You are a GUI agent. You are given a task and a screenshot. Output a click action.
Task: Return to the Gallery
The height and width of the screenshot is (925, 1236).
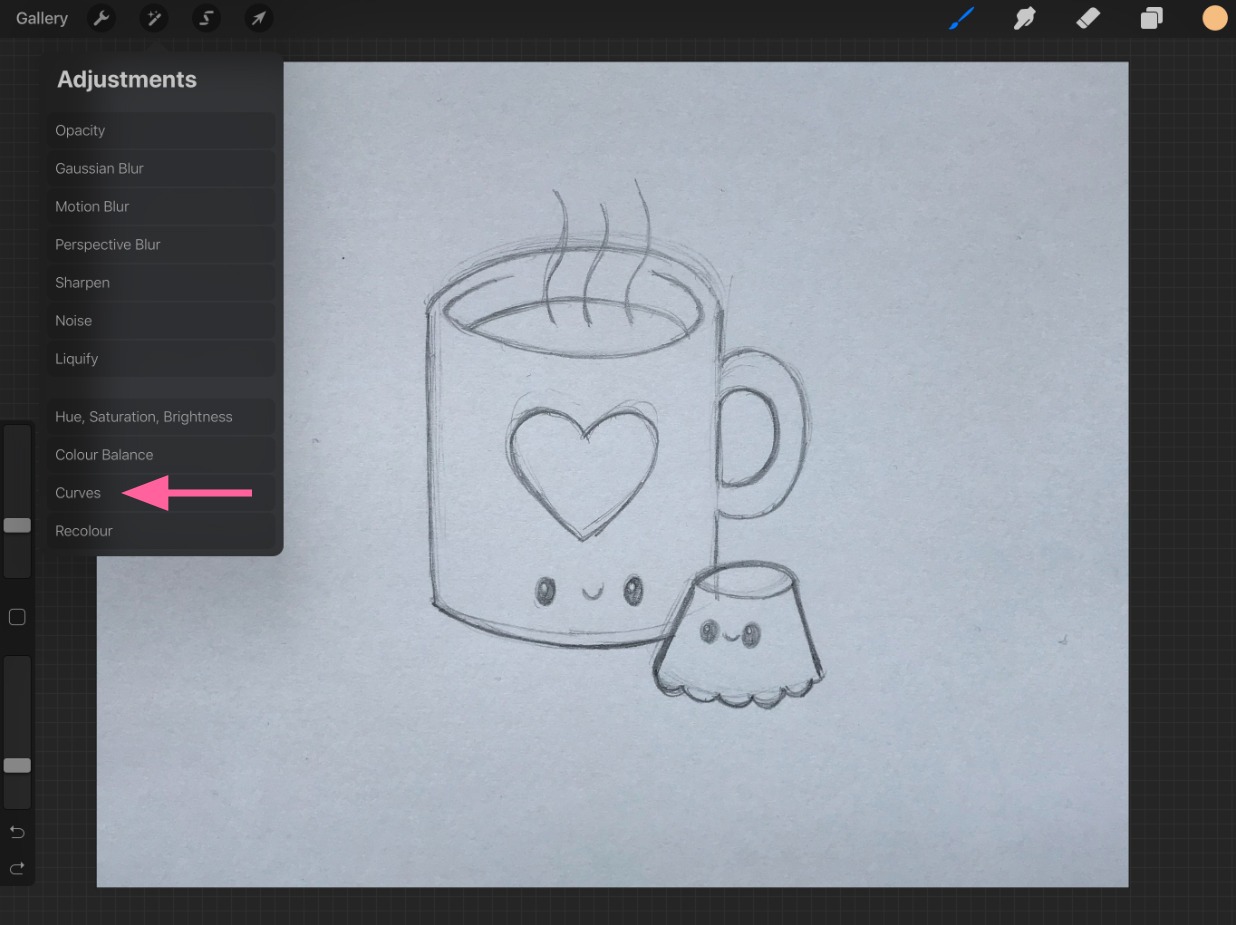[40, 18]
